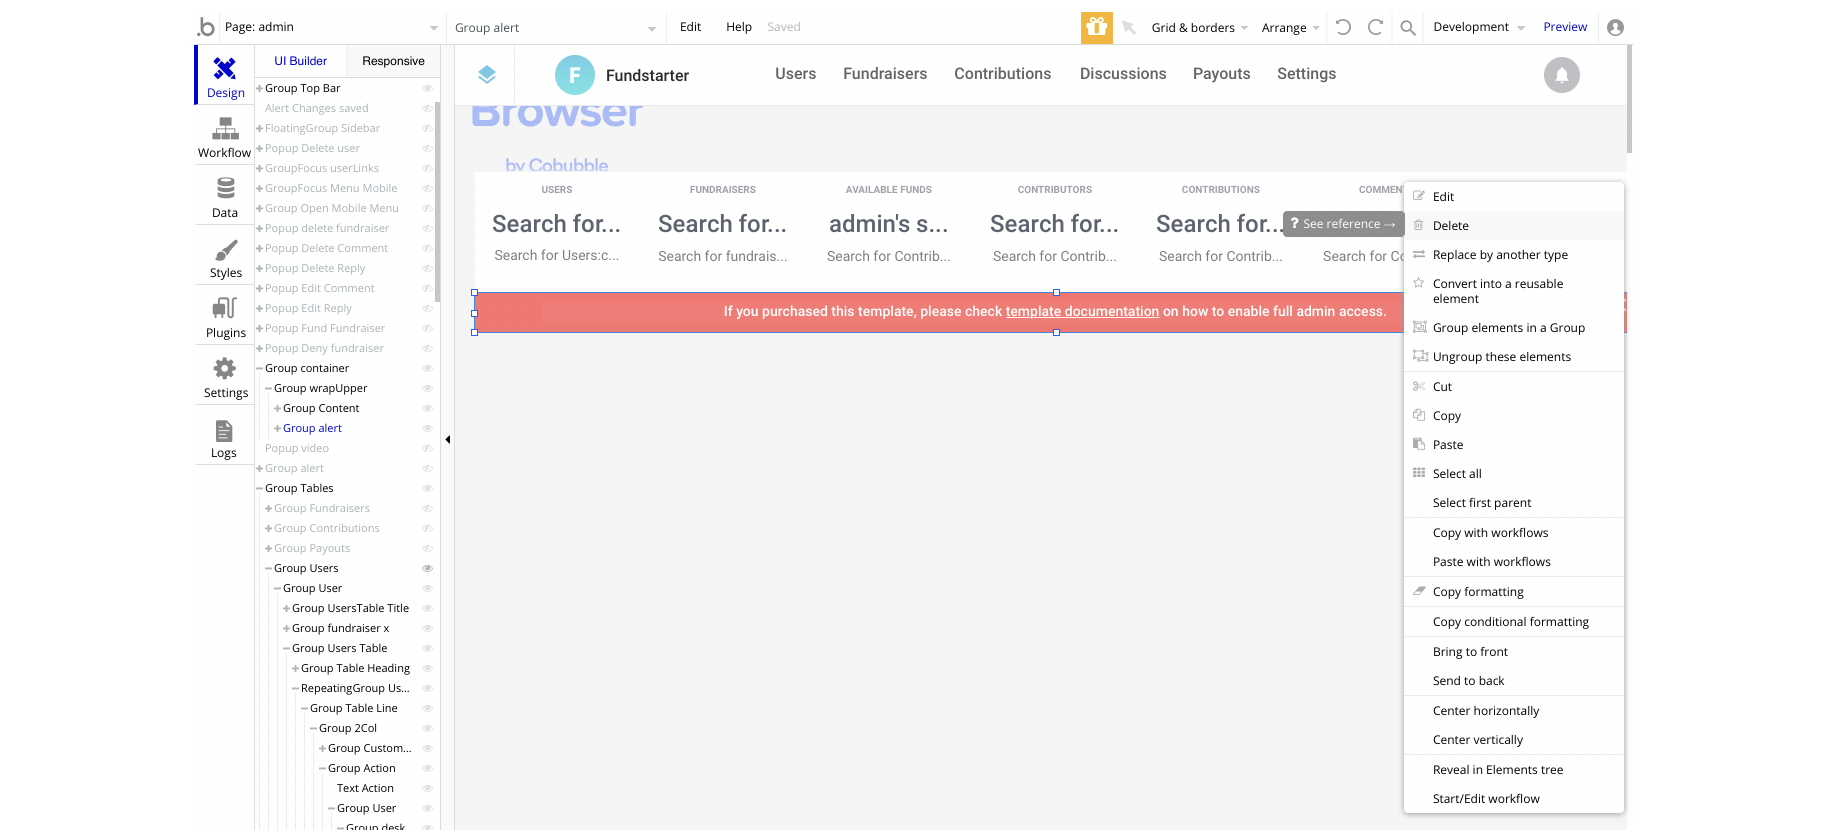This screenshot has width=1830, height=836.
Task: Toggle visibility of Group Users
Action: click(x=427, y=569)
